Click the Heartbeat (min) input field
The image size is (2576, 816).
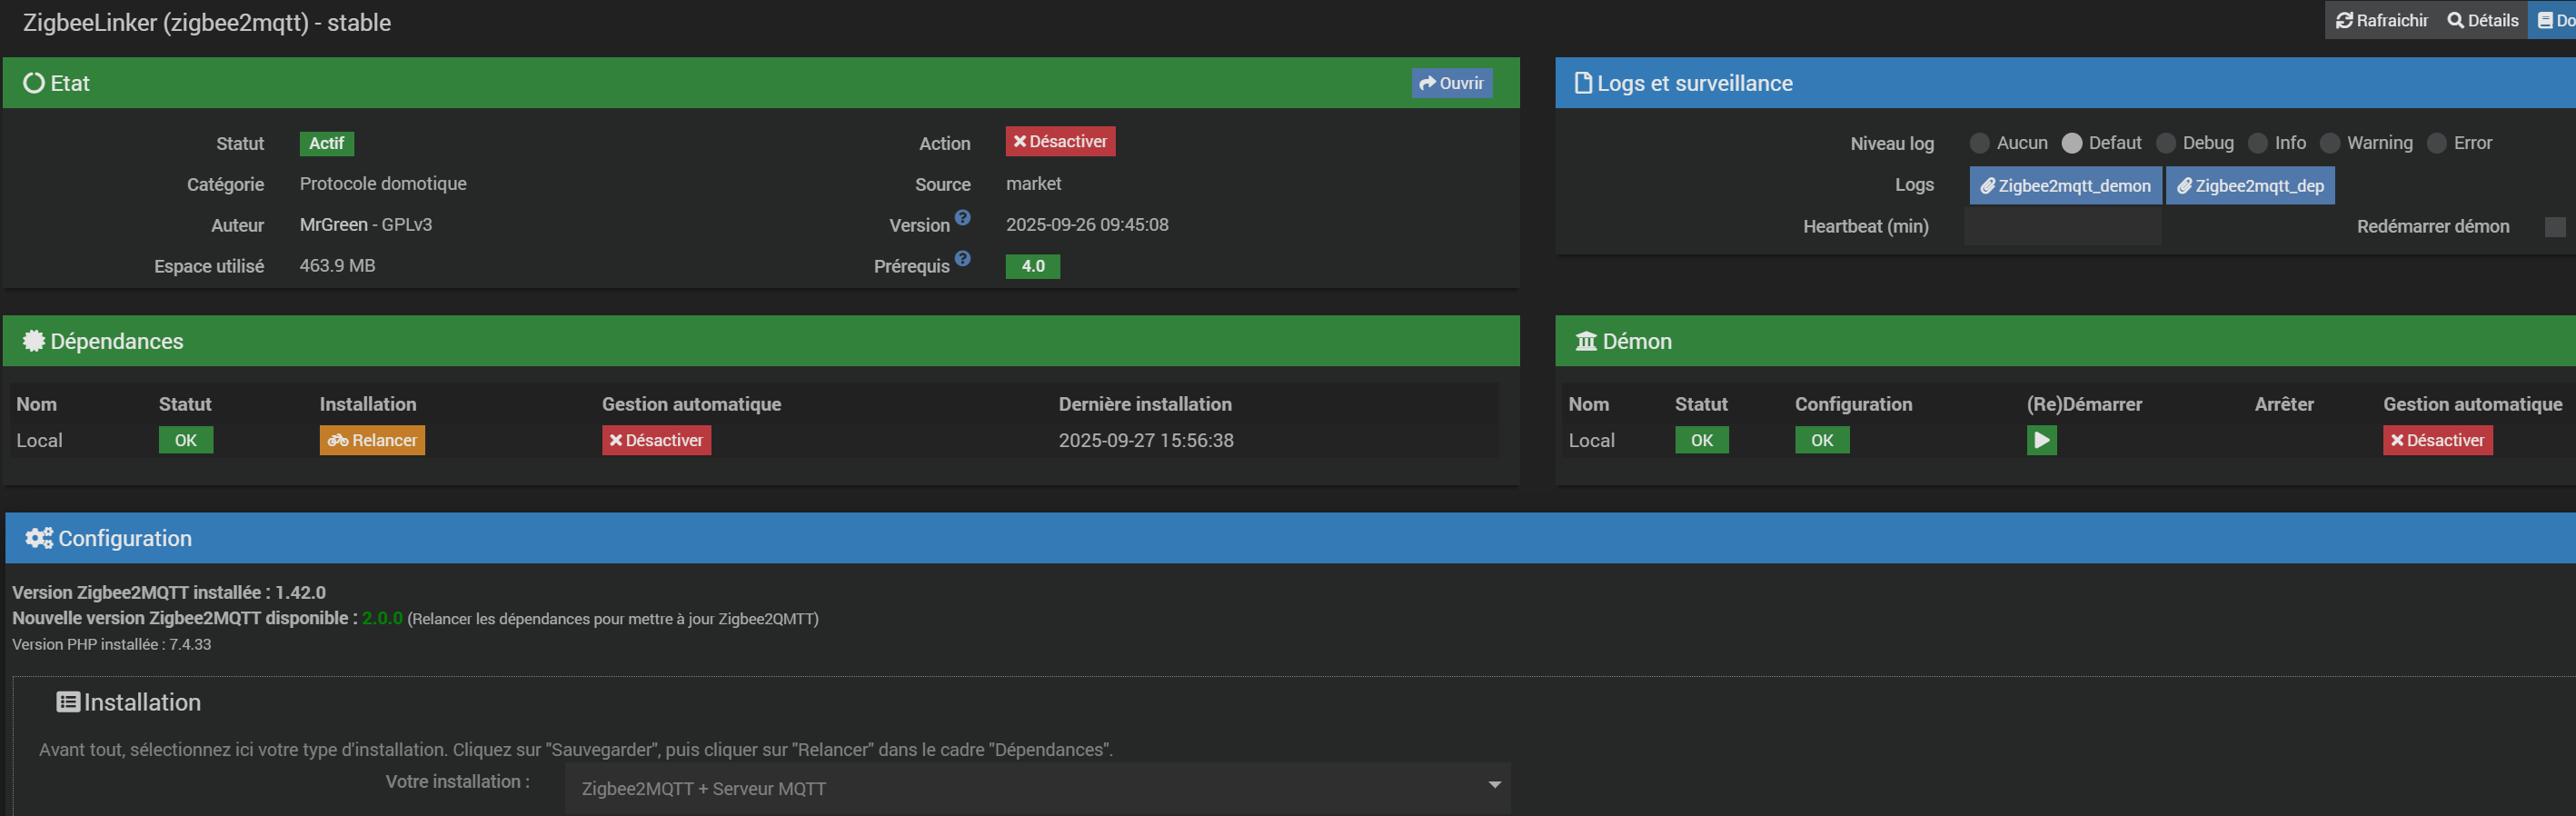click(x=2062, y=227)
